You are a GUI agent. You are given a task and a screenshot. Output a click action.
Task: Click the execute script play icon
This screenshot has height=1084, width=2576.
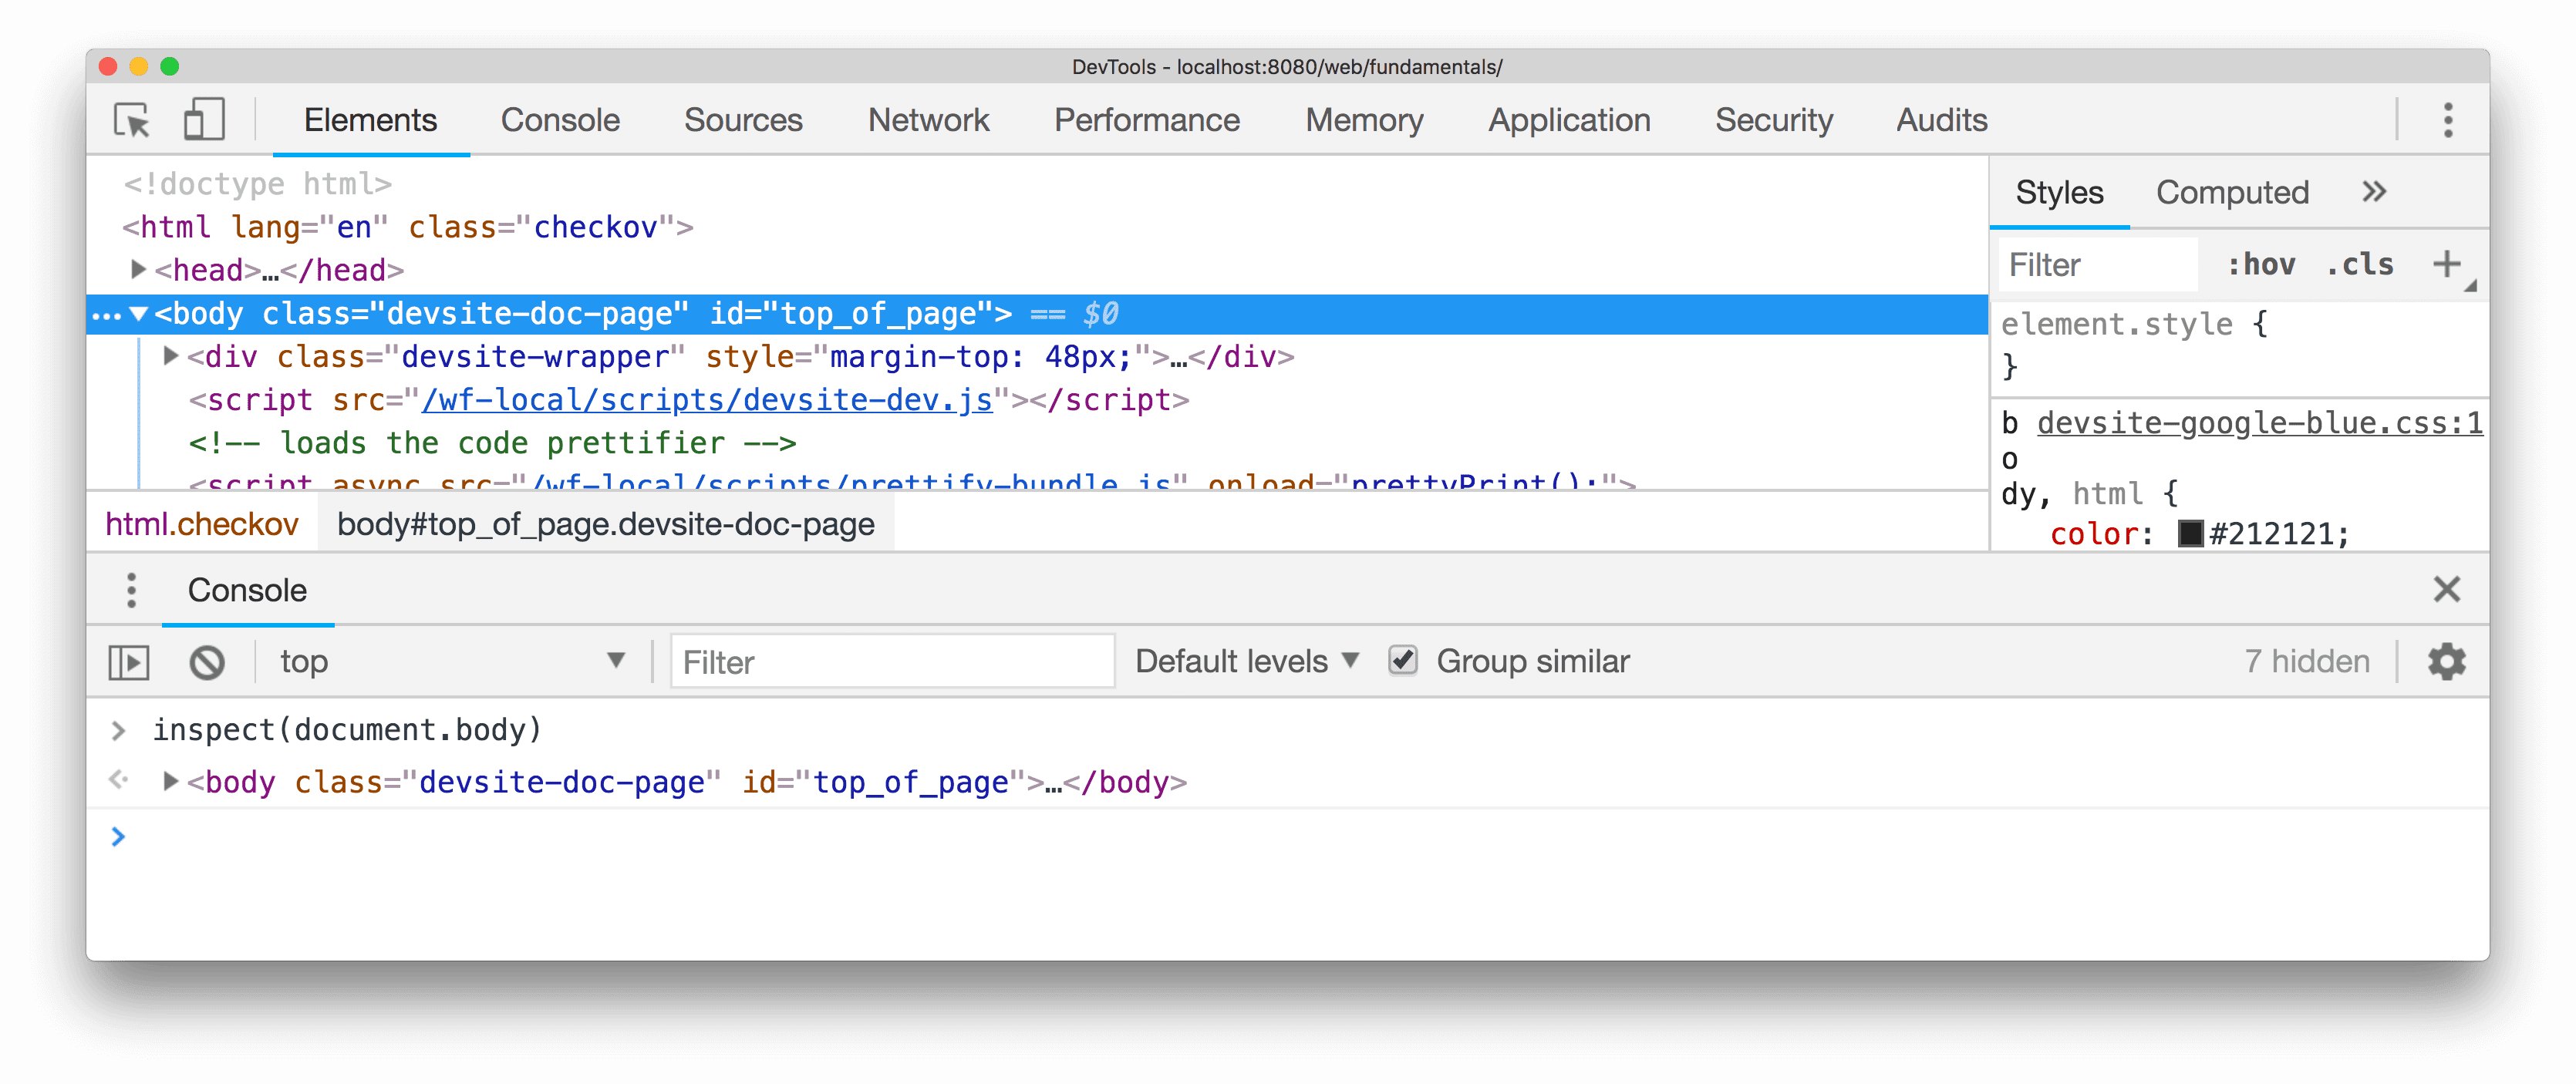click(131, 662)
